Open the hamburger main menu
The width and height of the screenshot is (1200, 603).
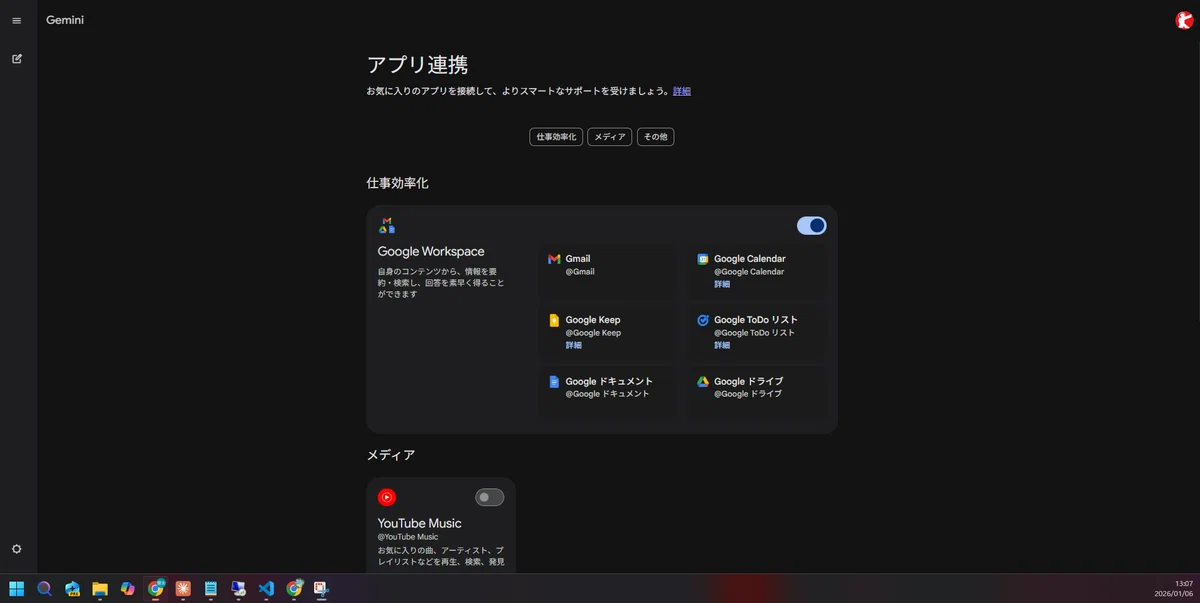tap(16, 20)
